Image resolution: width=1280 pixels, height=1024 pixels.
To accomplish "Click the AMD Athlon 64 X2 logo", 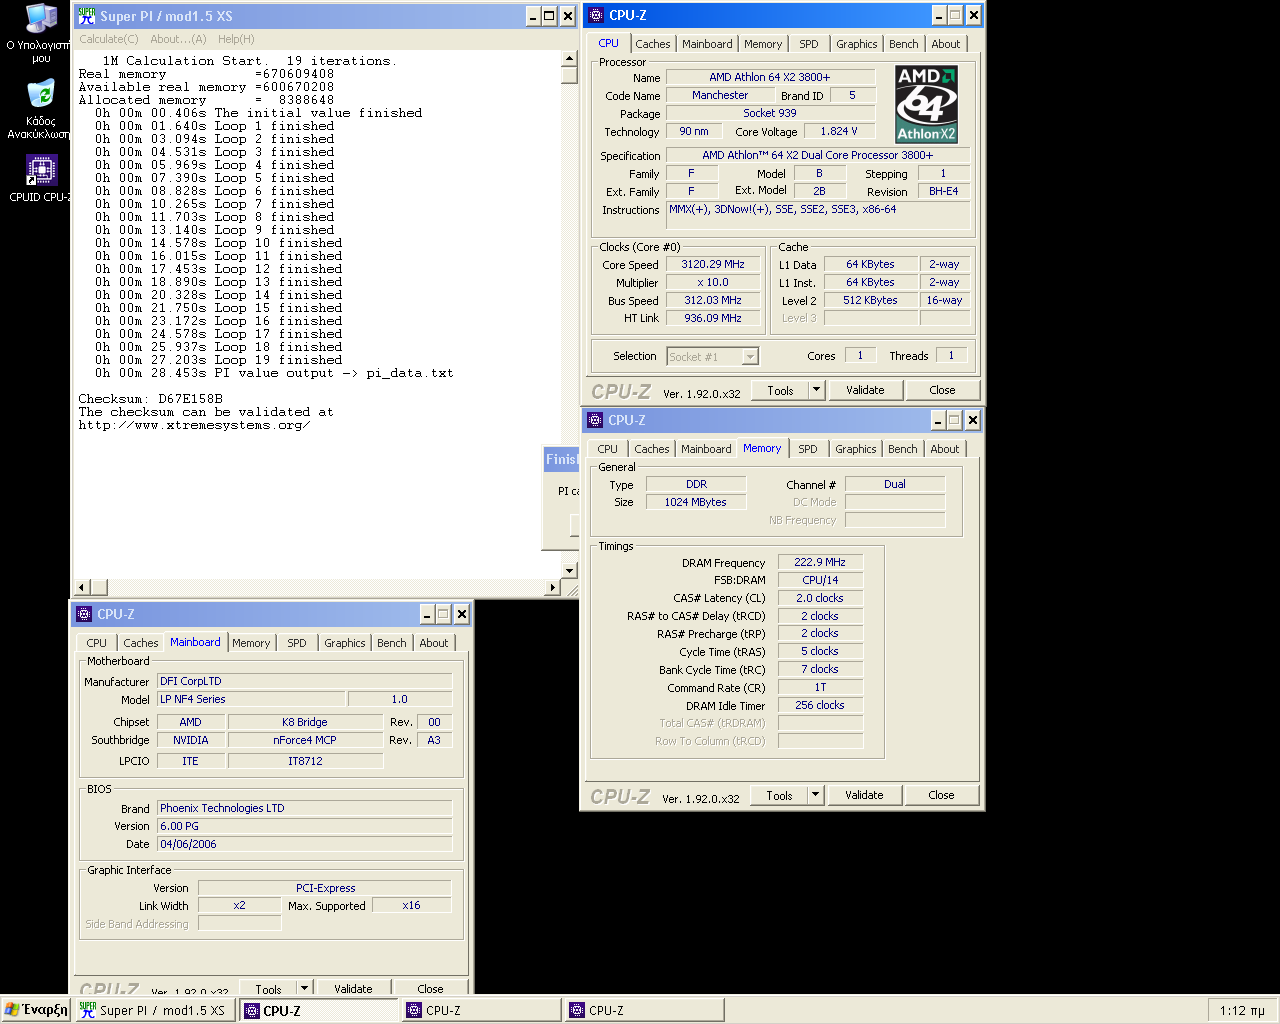I will [926, 104].
